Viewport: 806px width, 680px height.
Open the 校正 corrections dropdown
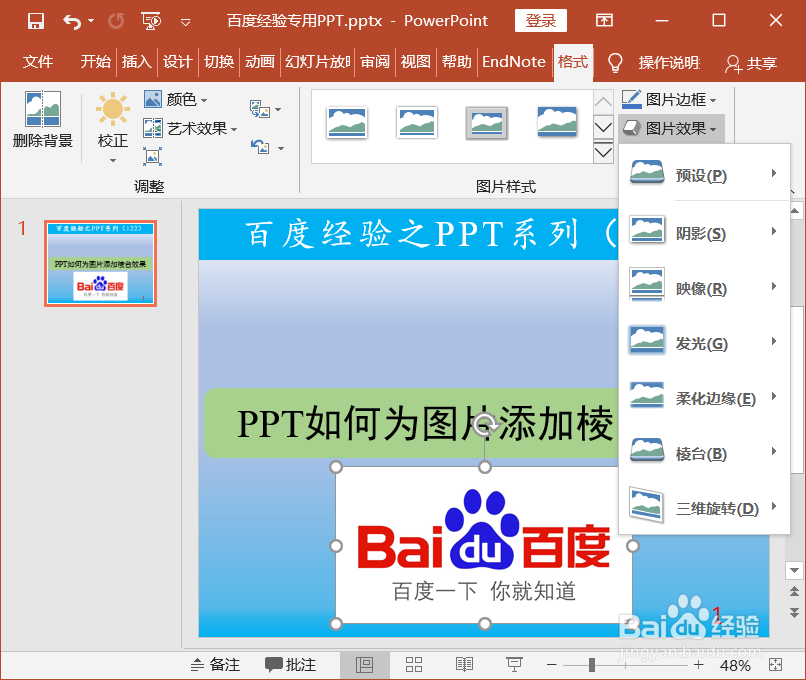point(113,128)
